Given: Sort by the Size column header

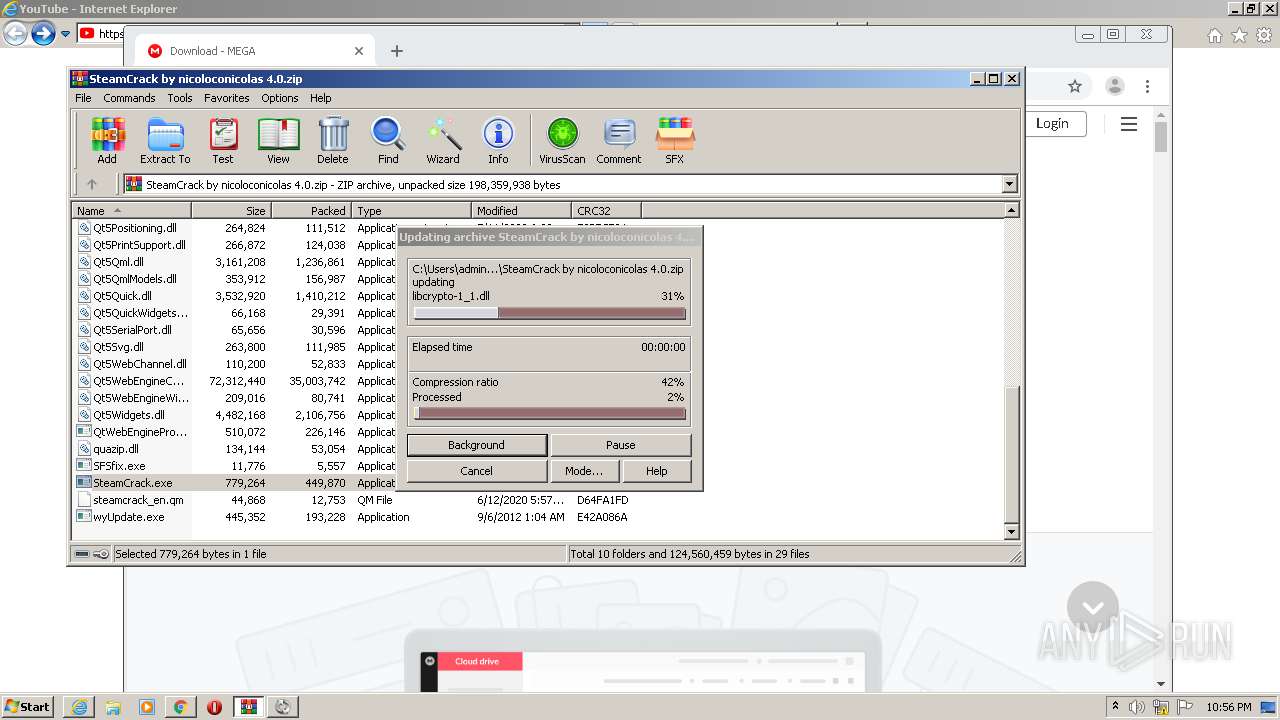Looking at the screenshot, I should coord(231,210).
